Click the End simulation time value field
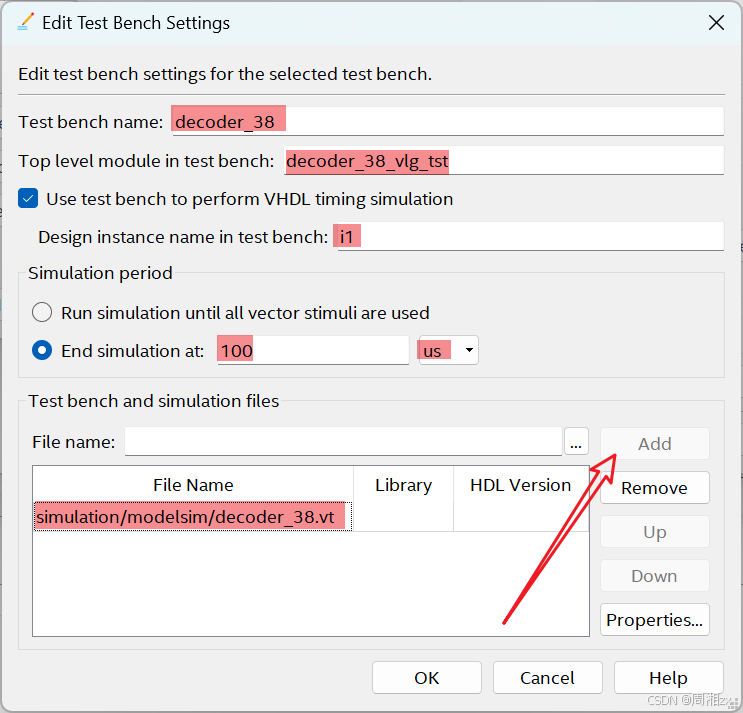This screenshot has height=713, width=743. [x=313, y=351]
